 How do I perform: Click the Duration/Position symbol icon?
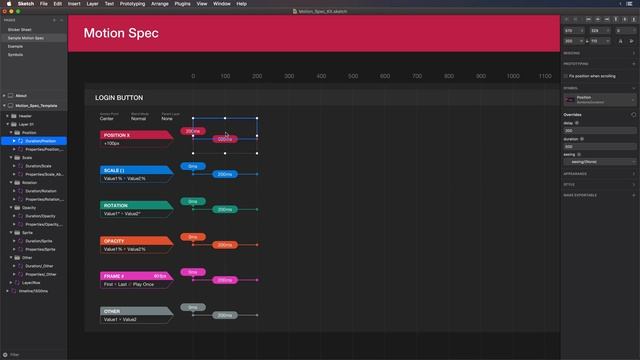coord(20,141)
